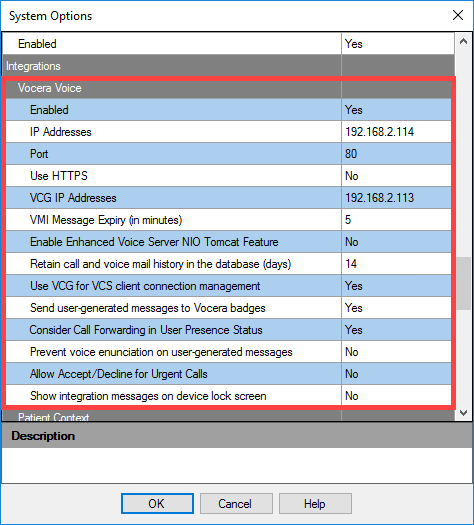The height and width of the screenshot is (525, 474).
Task: Select VMI Message Expiry (in minutes) label
Action: click(106, 220)
